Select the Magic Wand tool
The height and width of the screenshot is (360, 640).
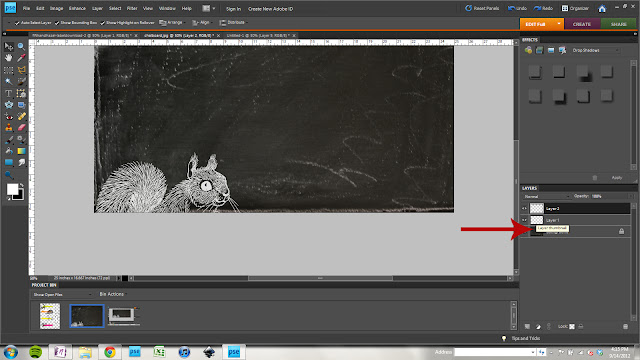coord(9,81)
